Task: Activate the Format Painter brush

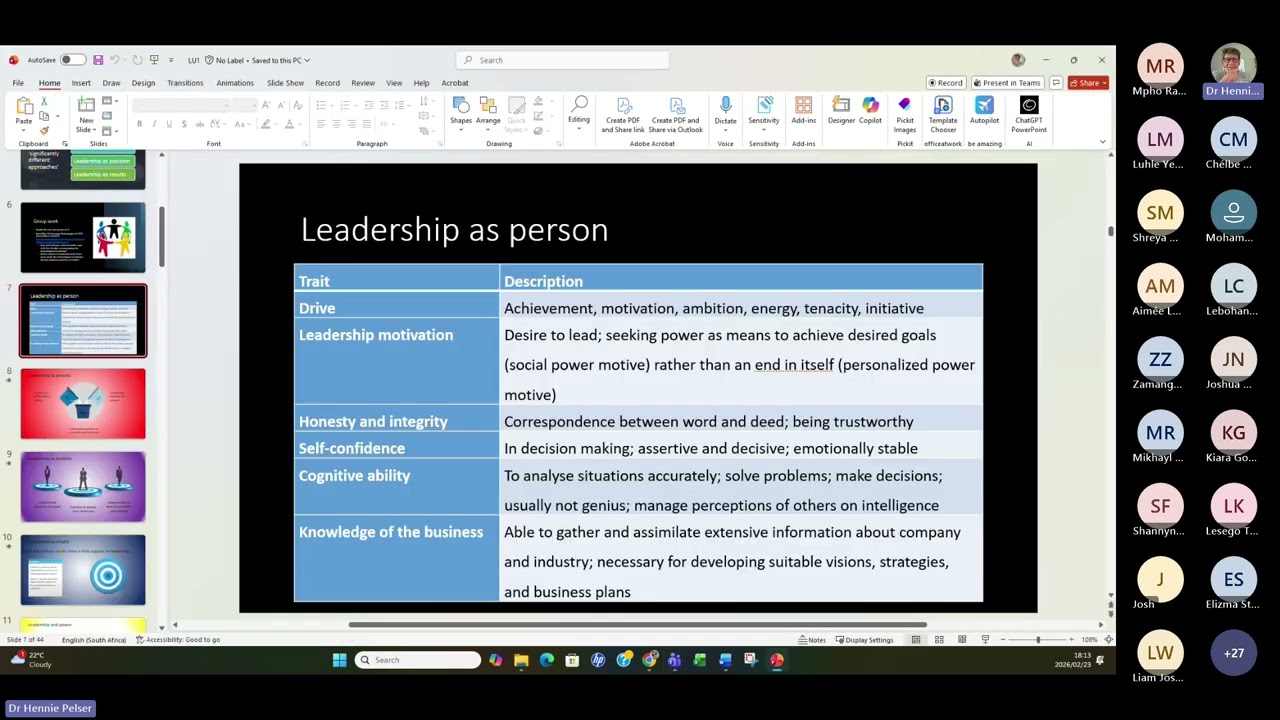Action: 44,130
